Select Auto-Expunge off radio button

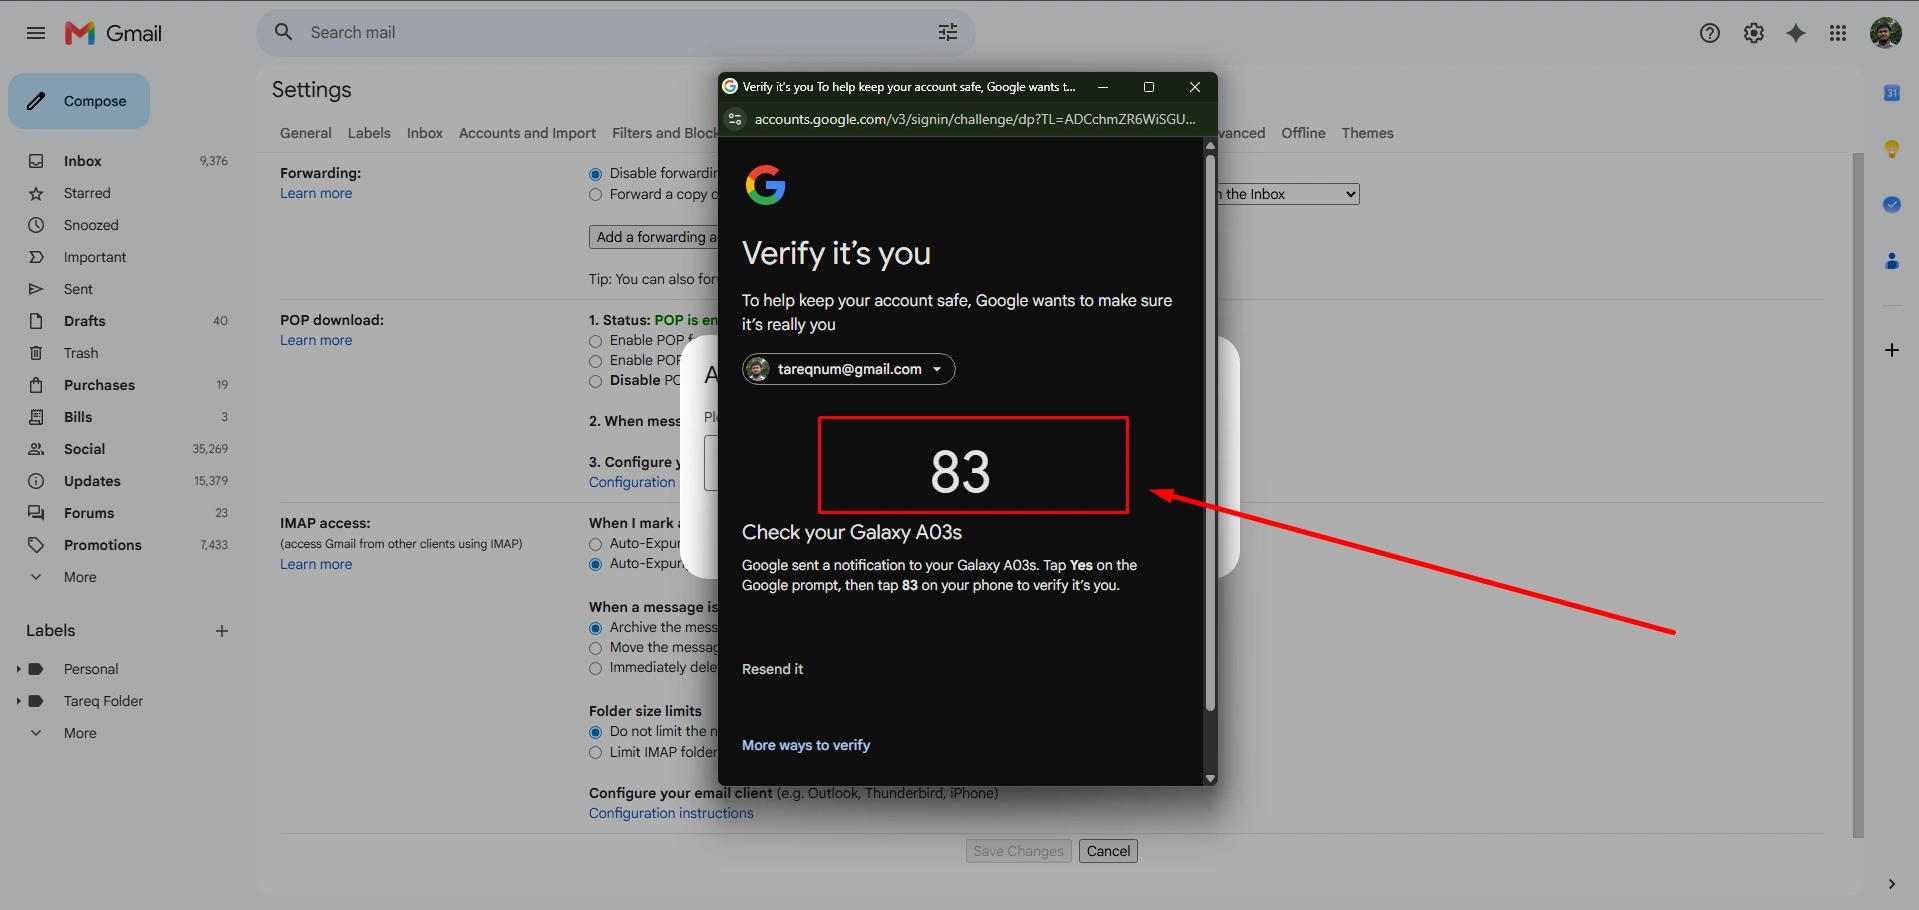coord(596,564)
